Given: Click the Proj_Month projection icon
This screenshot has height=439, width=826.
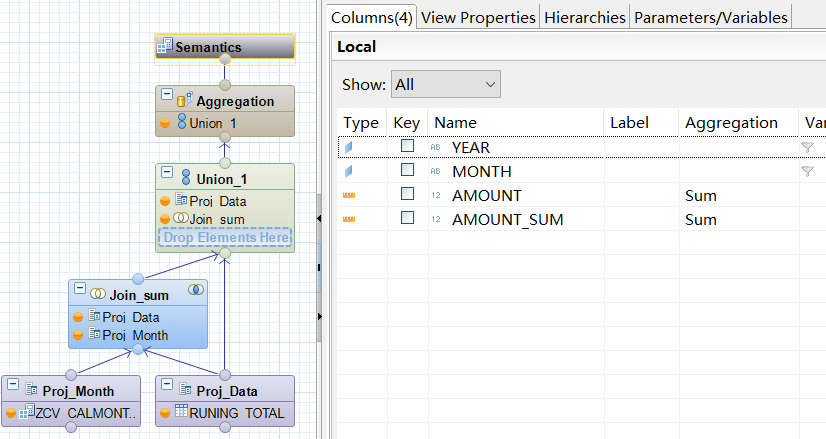Looking at the screenshot, I should pos(33,390).
